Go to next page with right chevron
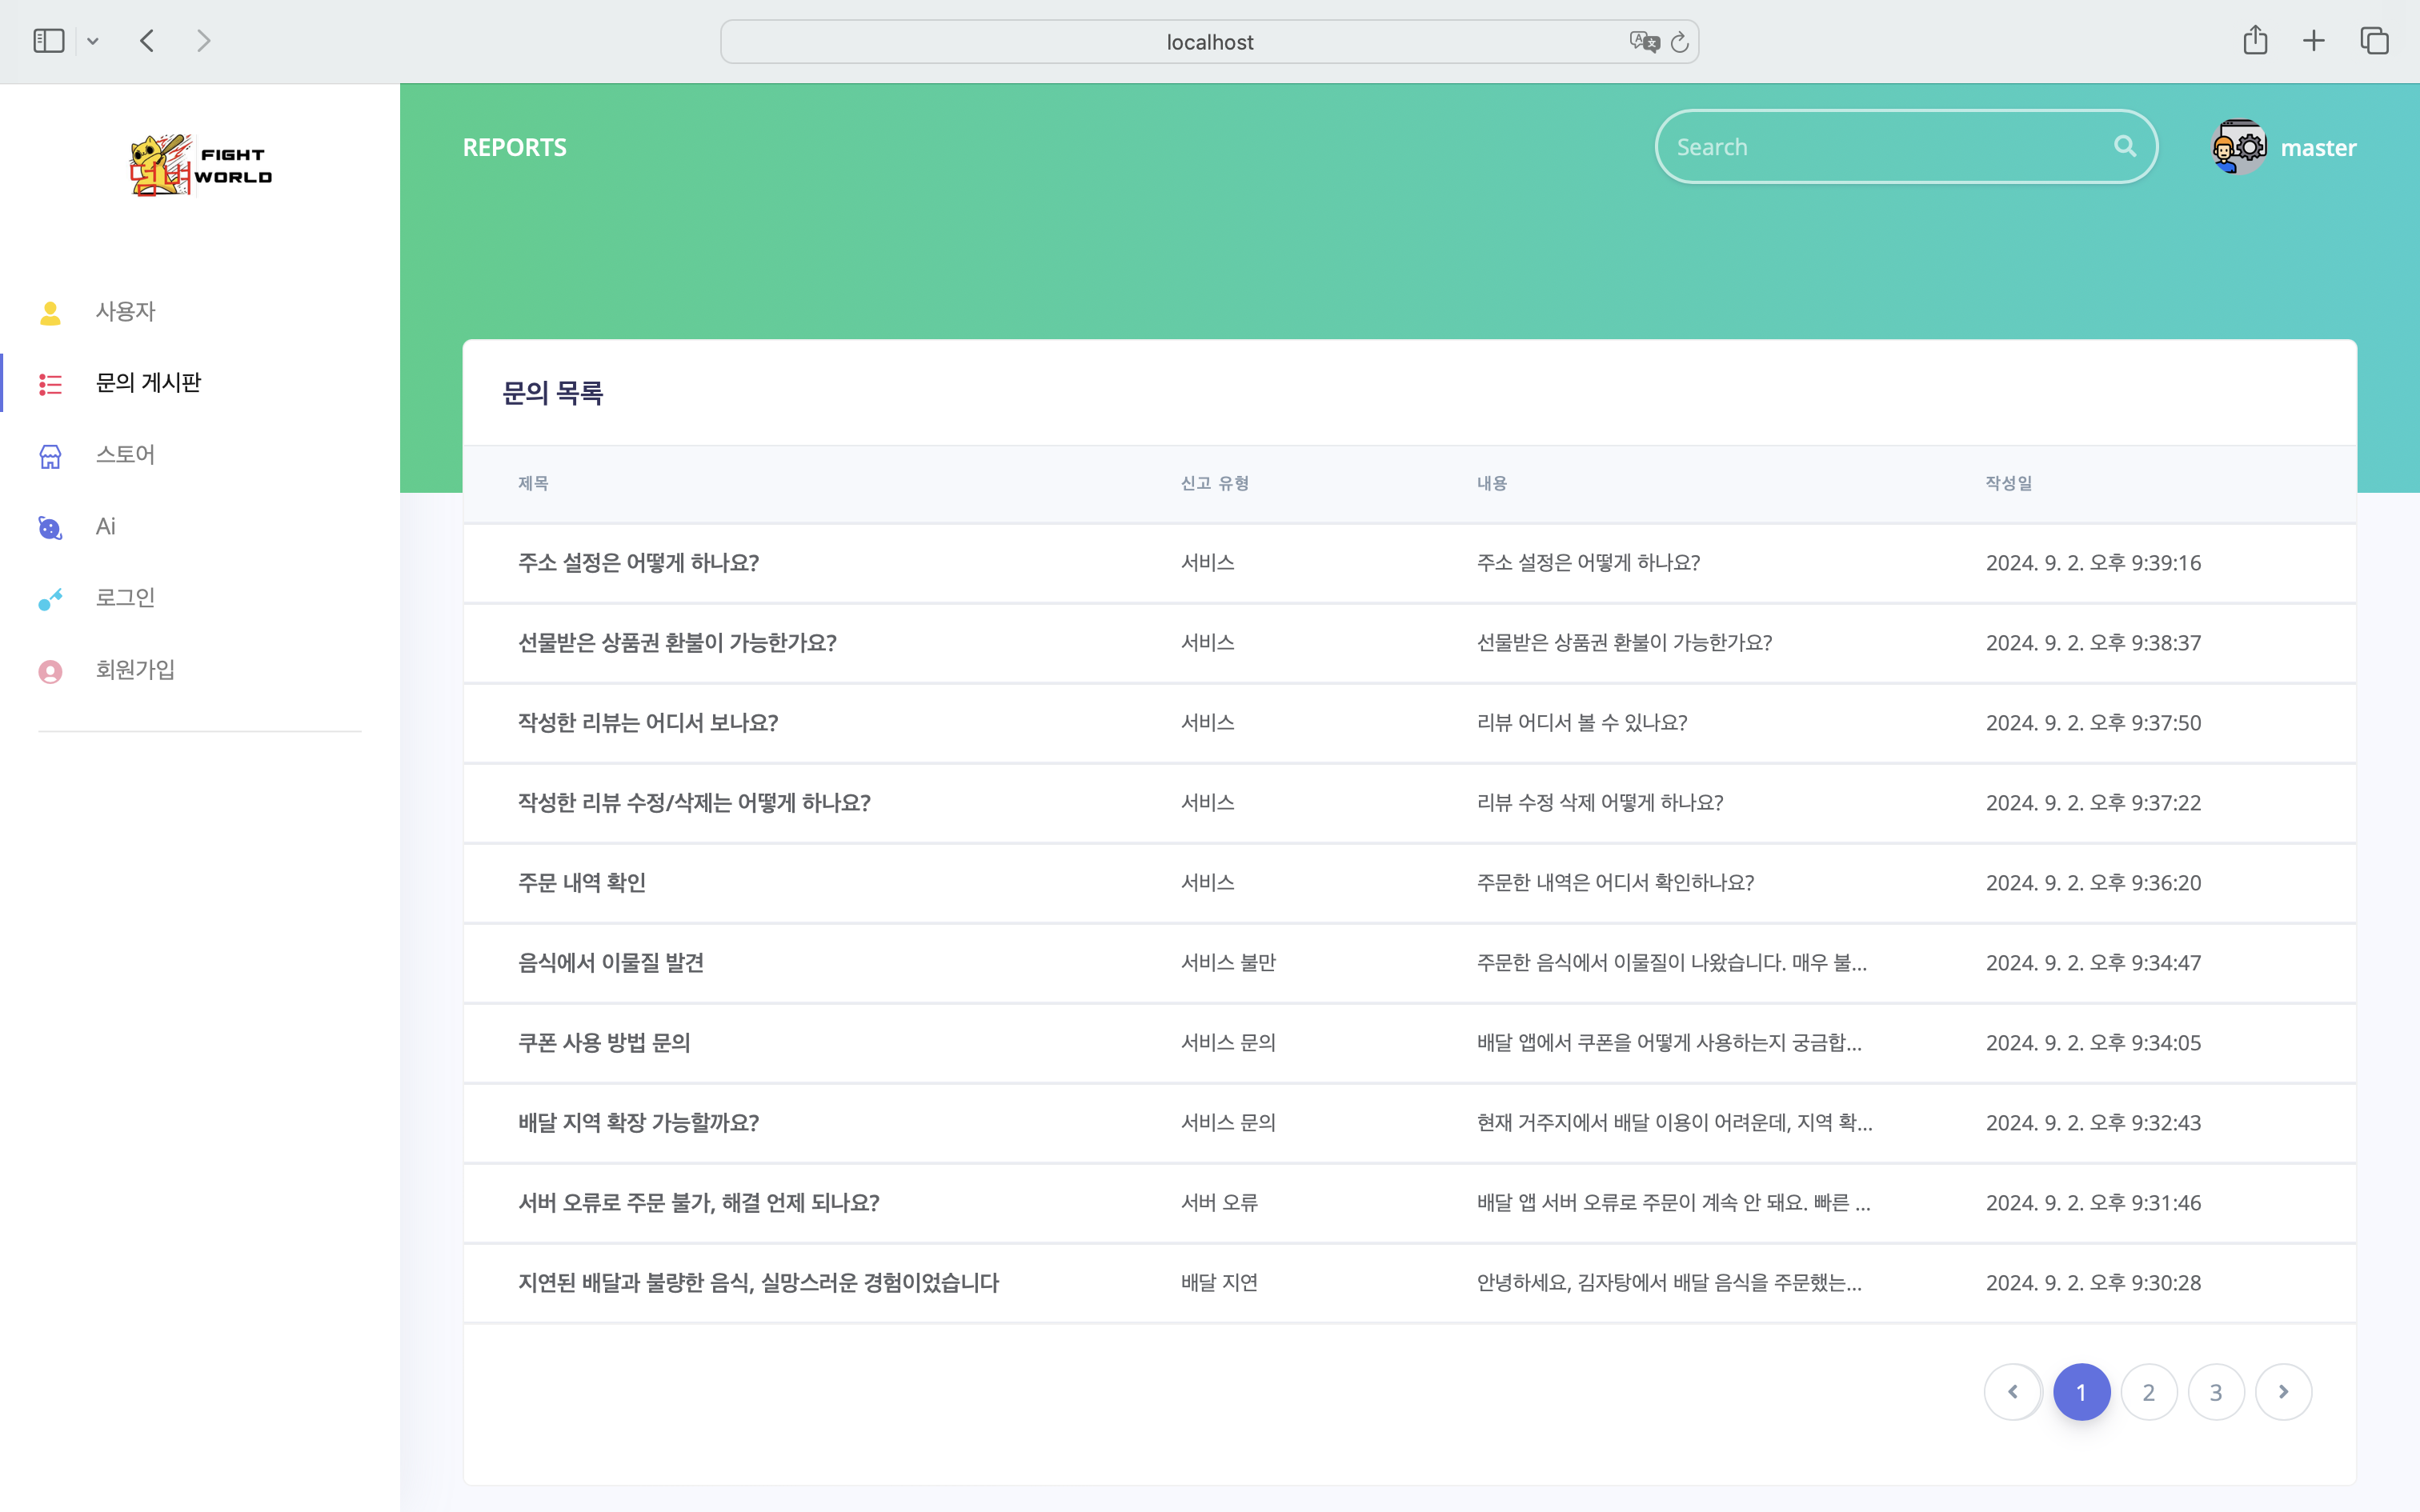Image resolution: width=2420 pixels, height=1512 pixels. pos(2283,1391)
